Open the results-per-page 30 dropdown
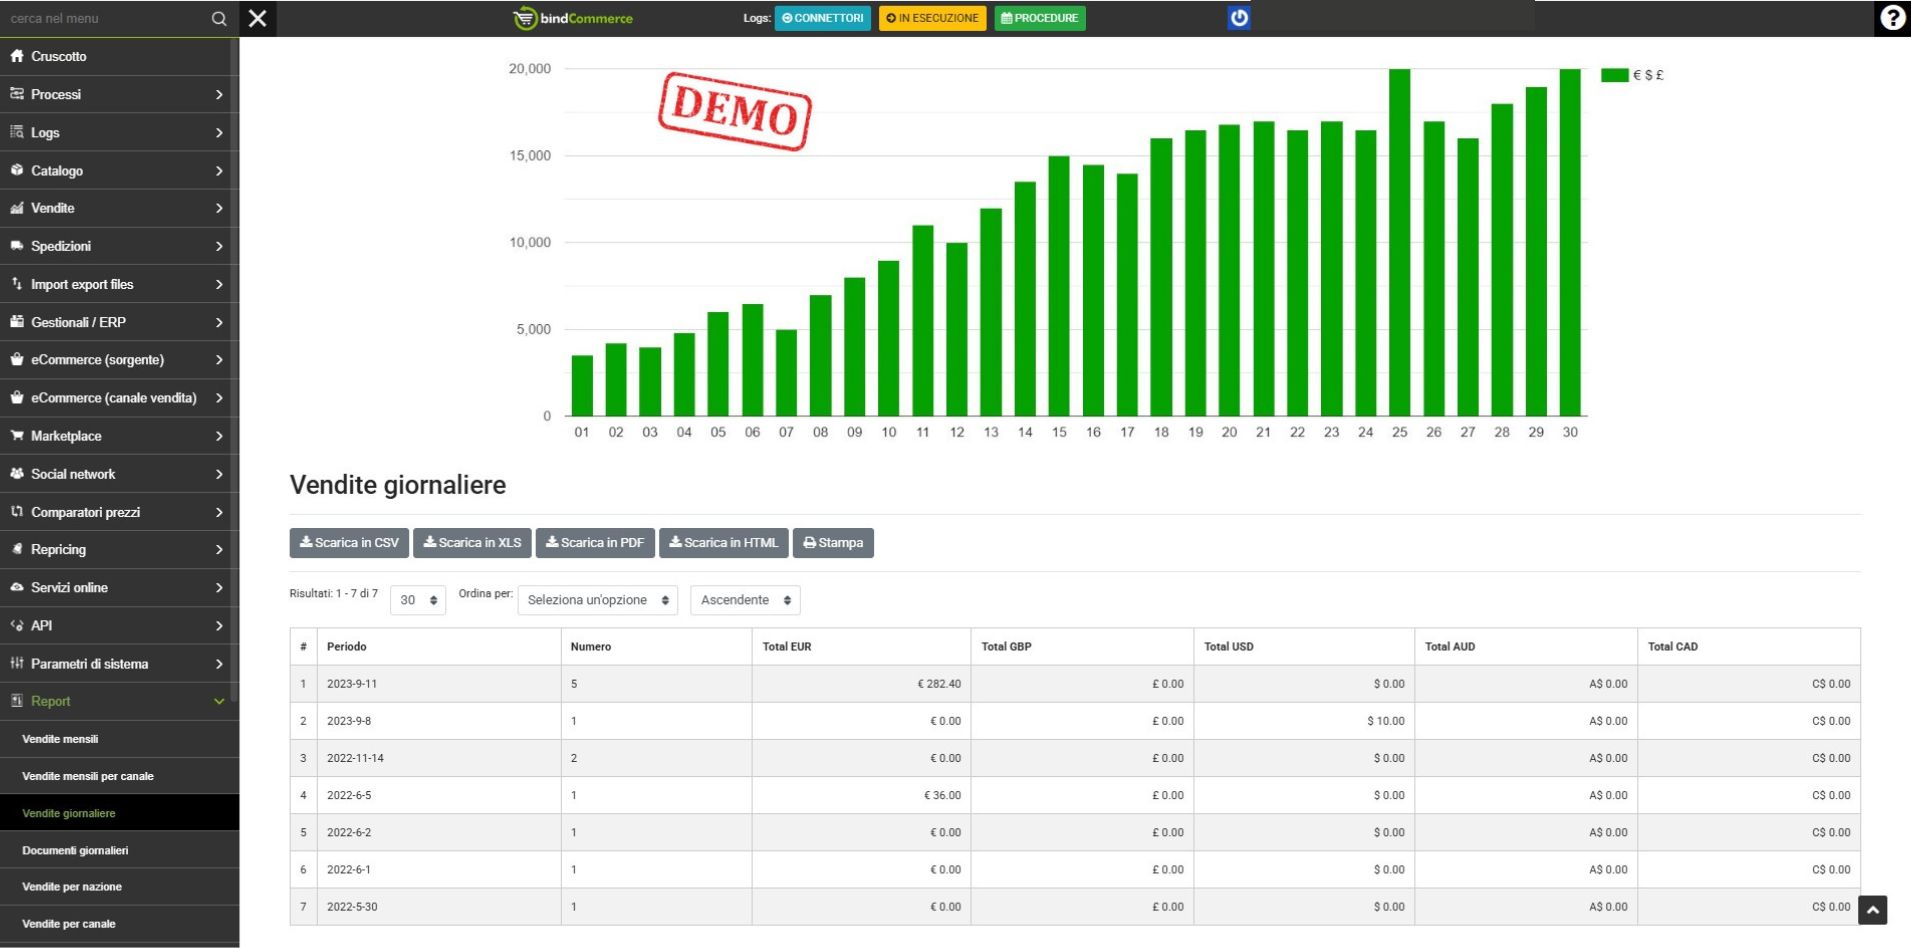 418,600
